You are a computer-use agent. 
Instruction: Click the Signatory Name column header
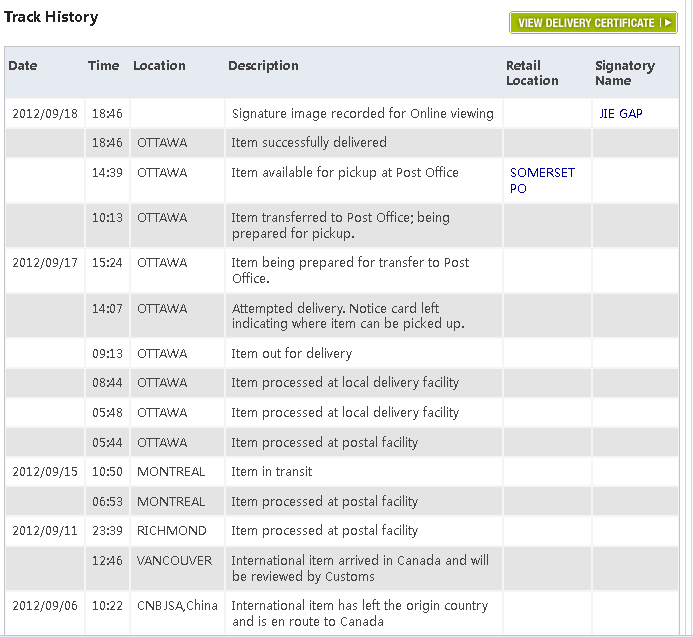pyautogui.click(x=624, y=73)
